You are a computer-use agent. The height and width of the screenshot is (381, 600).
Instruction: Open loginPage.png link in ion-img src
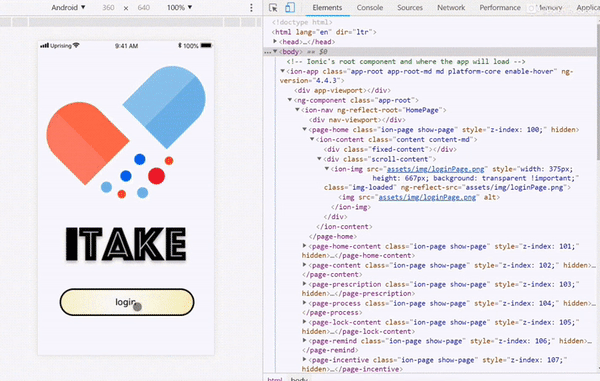click(435, 169)
